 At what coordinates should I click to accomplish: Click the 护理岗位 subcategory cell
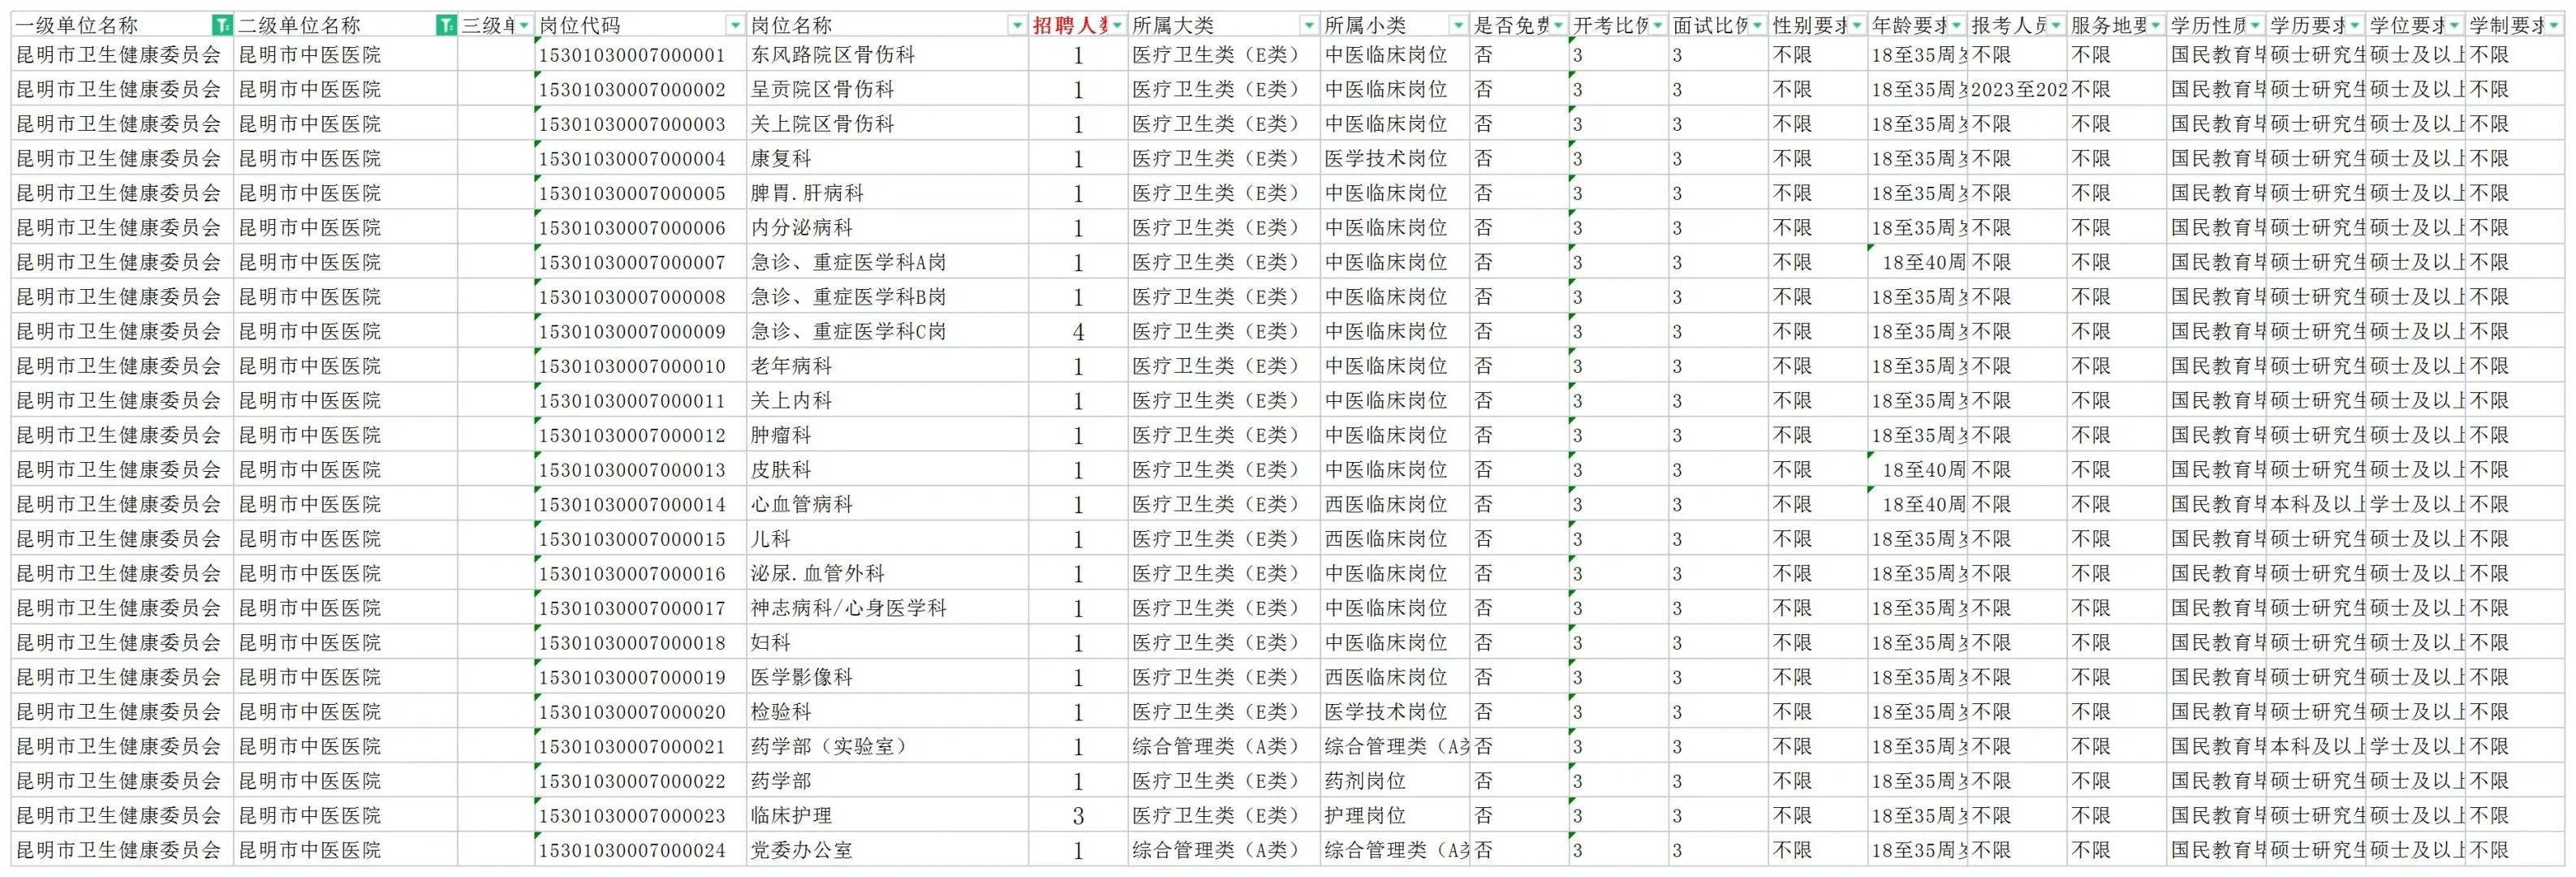[1395, 816]
